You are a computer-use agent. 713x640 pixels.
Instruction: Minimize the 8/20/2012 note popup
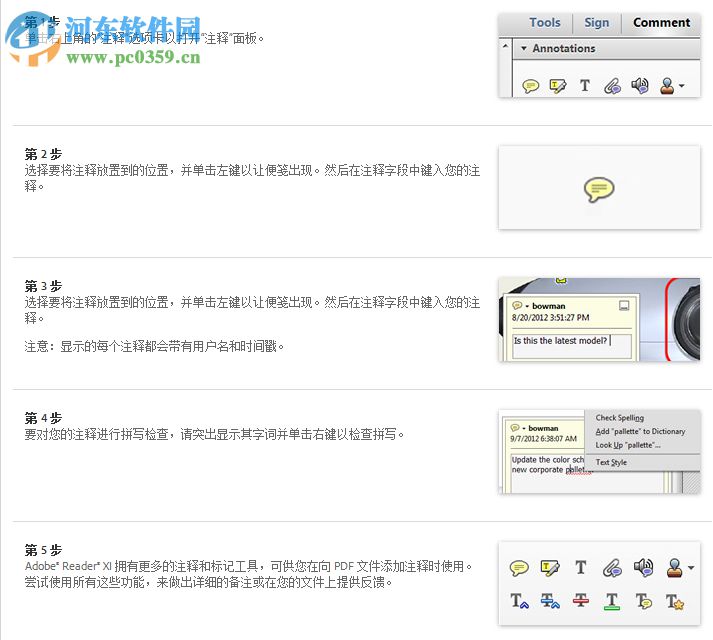[x=624, y=305]
